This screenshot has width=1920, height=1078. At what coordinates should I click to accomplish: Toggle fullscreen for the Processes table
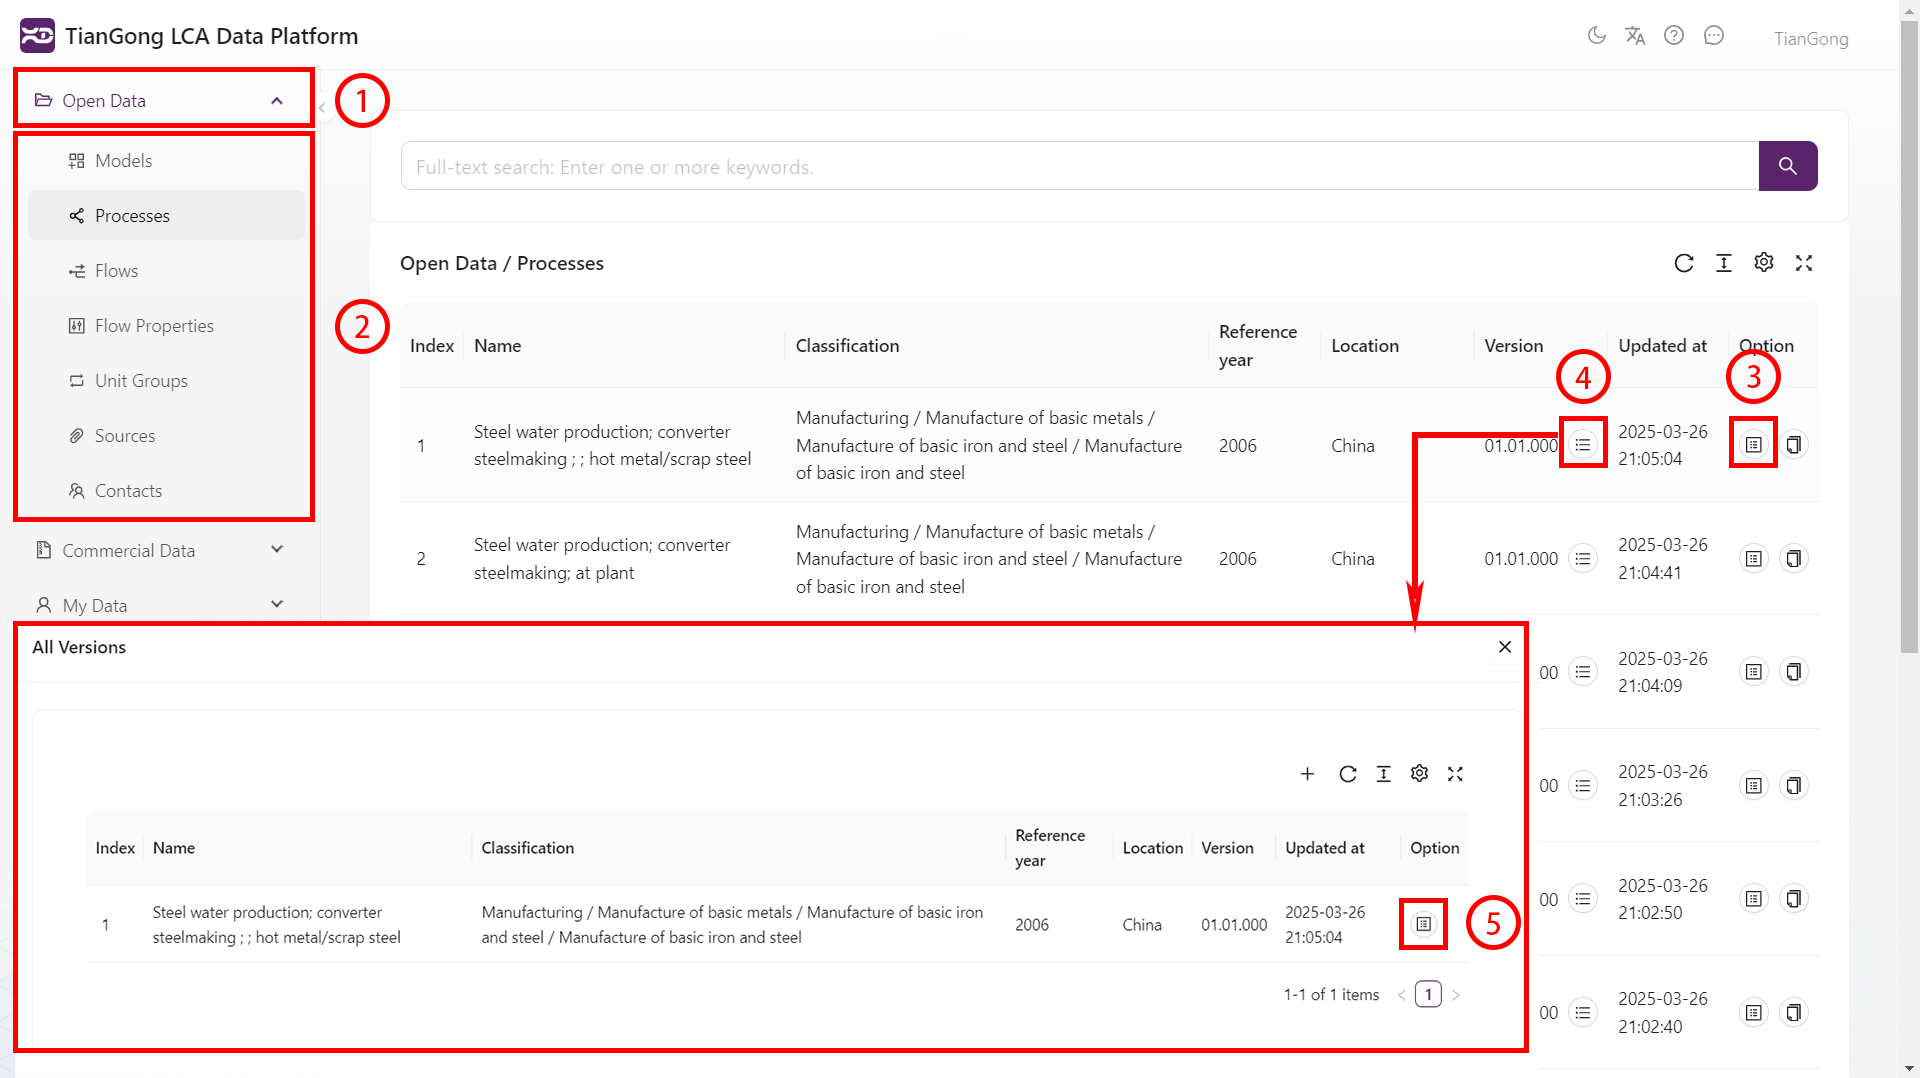click(x=1804, y=263)
